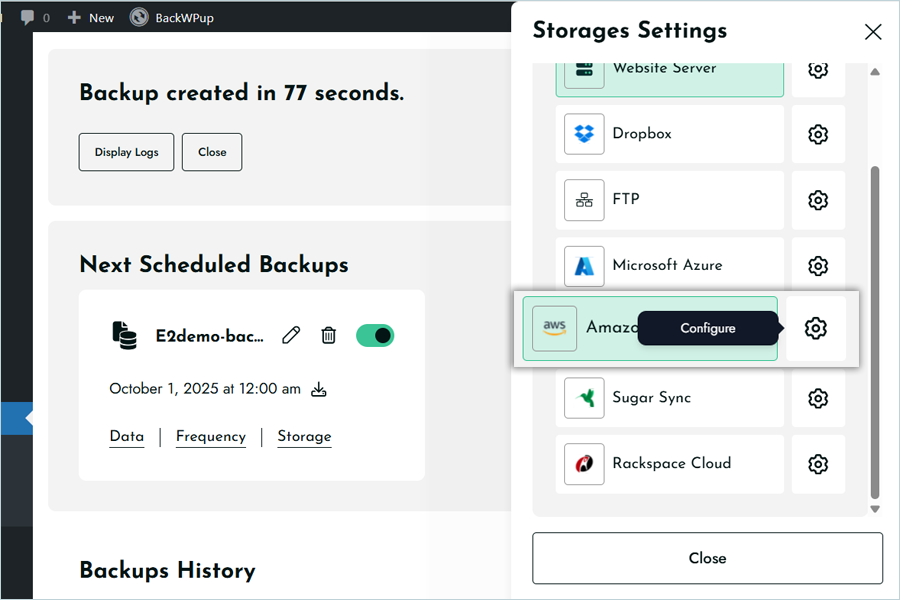Delete the E2demo backup job
This screenshot has height=600, width=900.
point(328,335)
